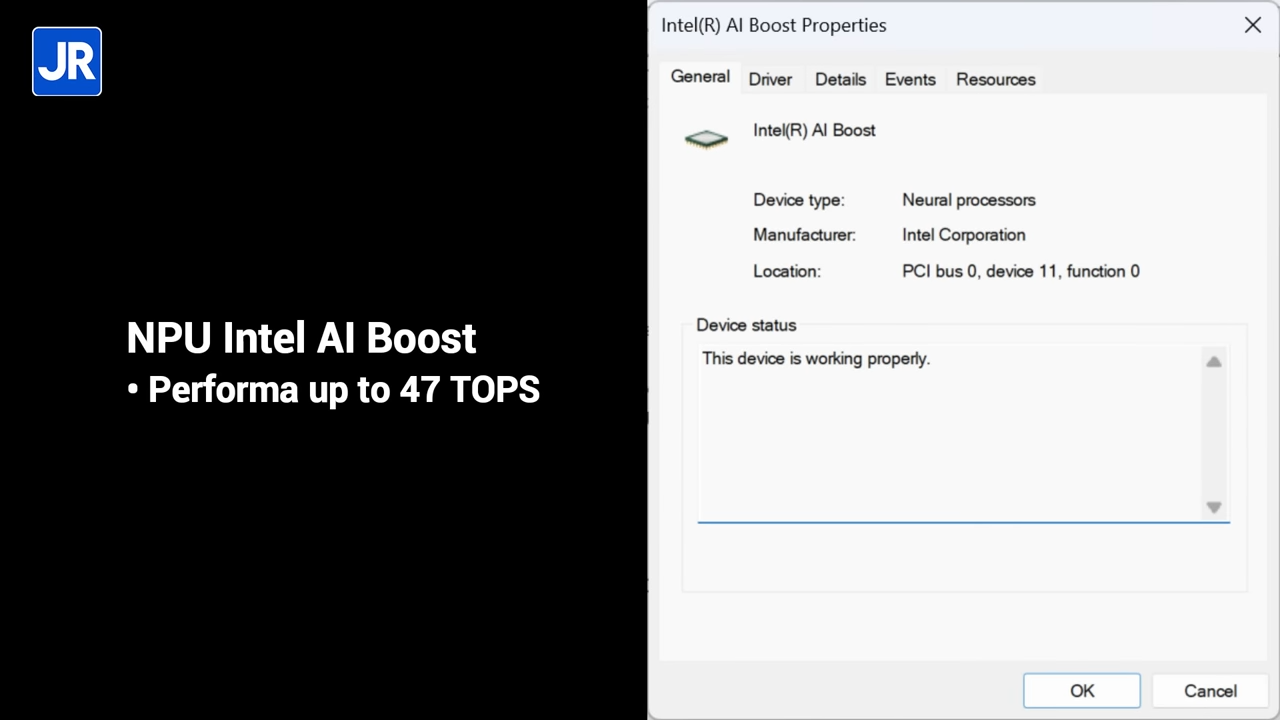The width and height of the screenshot is (1280, 720).
Task: Click the processor chip device icon
Action: 706,139
